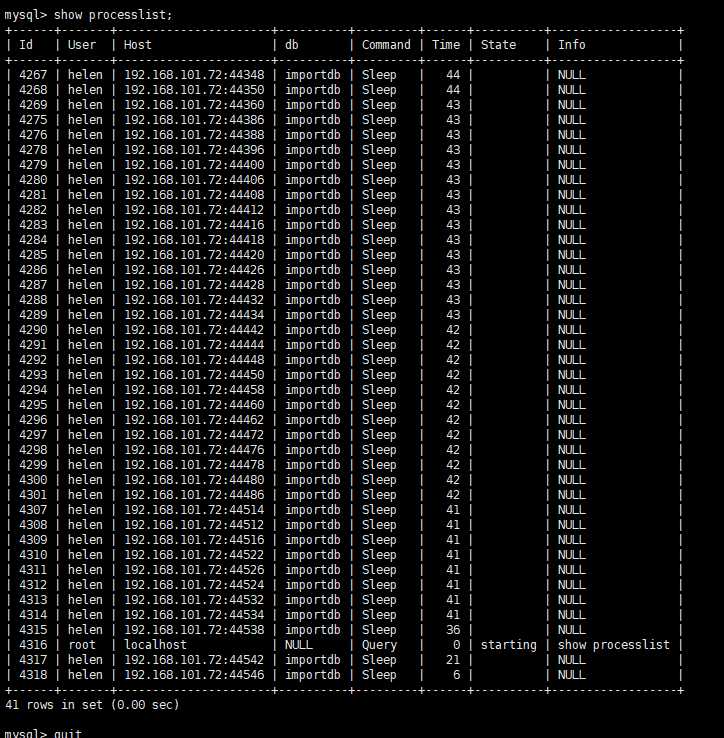Click host 192.168.101.72:44396

tap(194, 150)
